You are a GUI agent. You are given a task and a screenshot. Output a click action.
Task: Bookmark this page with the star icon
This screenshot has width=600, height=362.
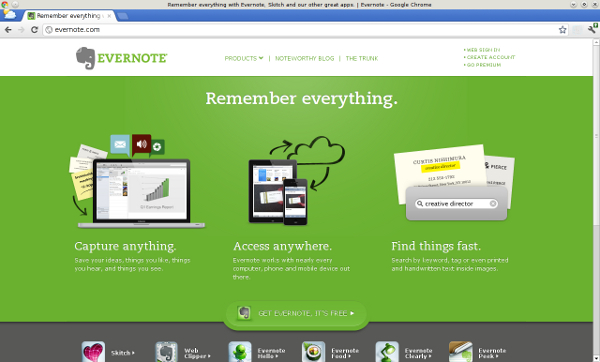562,29
